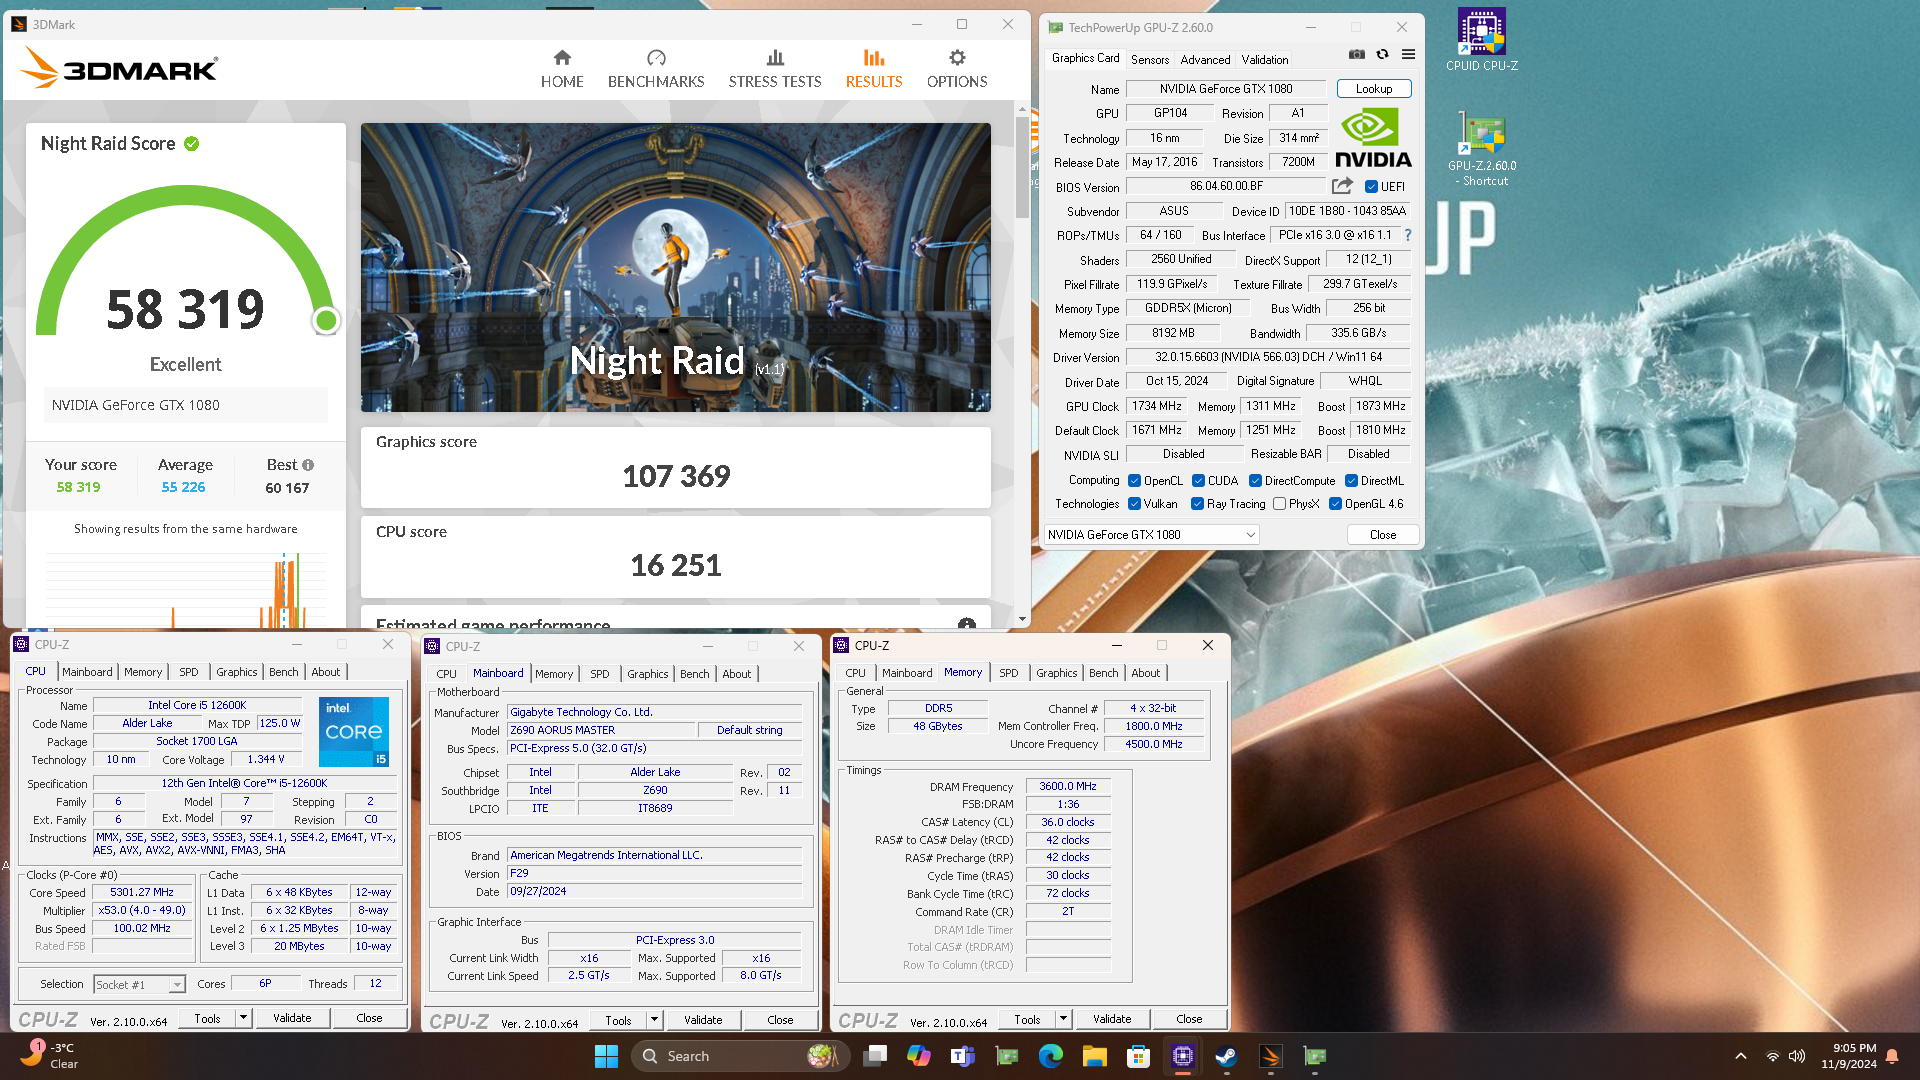Click the GPU-Z BIOS export share icon
This screenshot has width=1920, height=1080.
click(1342, 186)
